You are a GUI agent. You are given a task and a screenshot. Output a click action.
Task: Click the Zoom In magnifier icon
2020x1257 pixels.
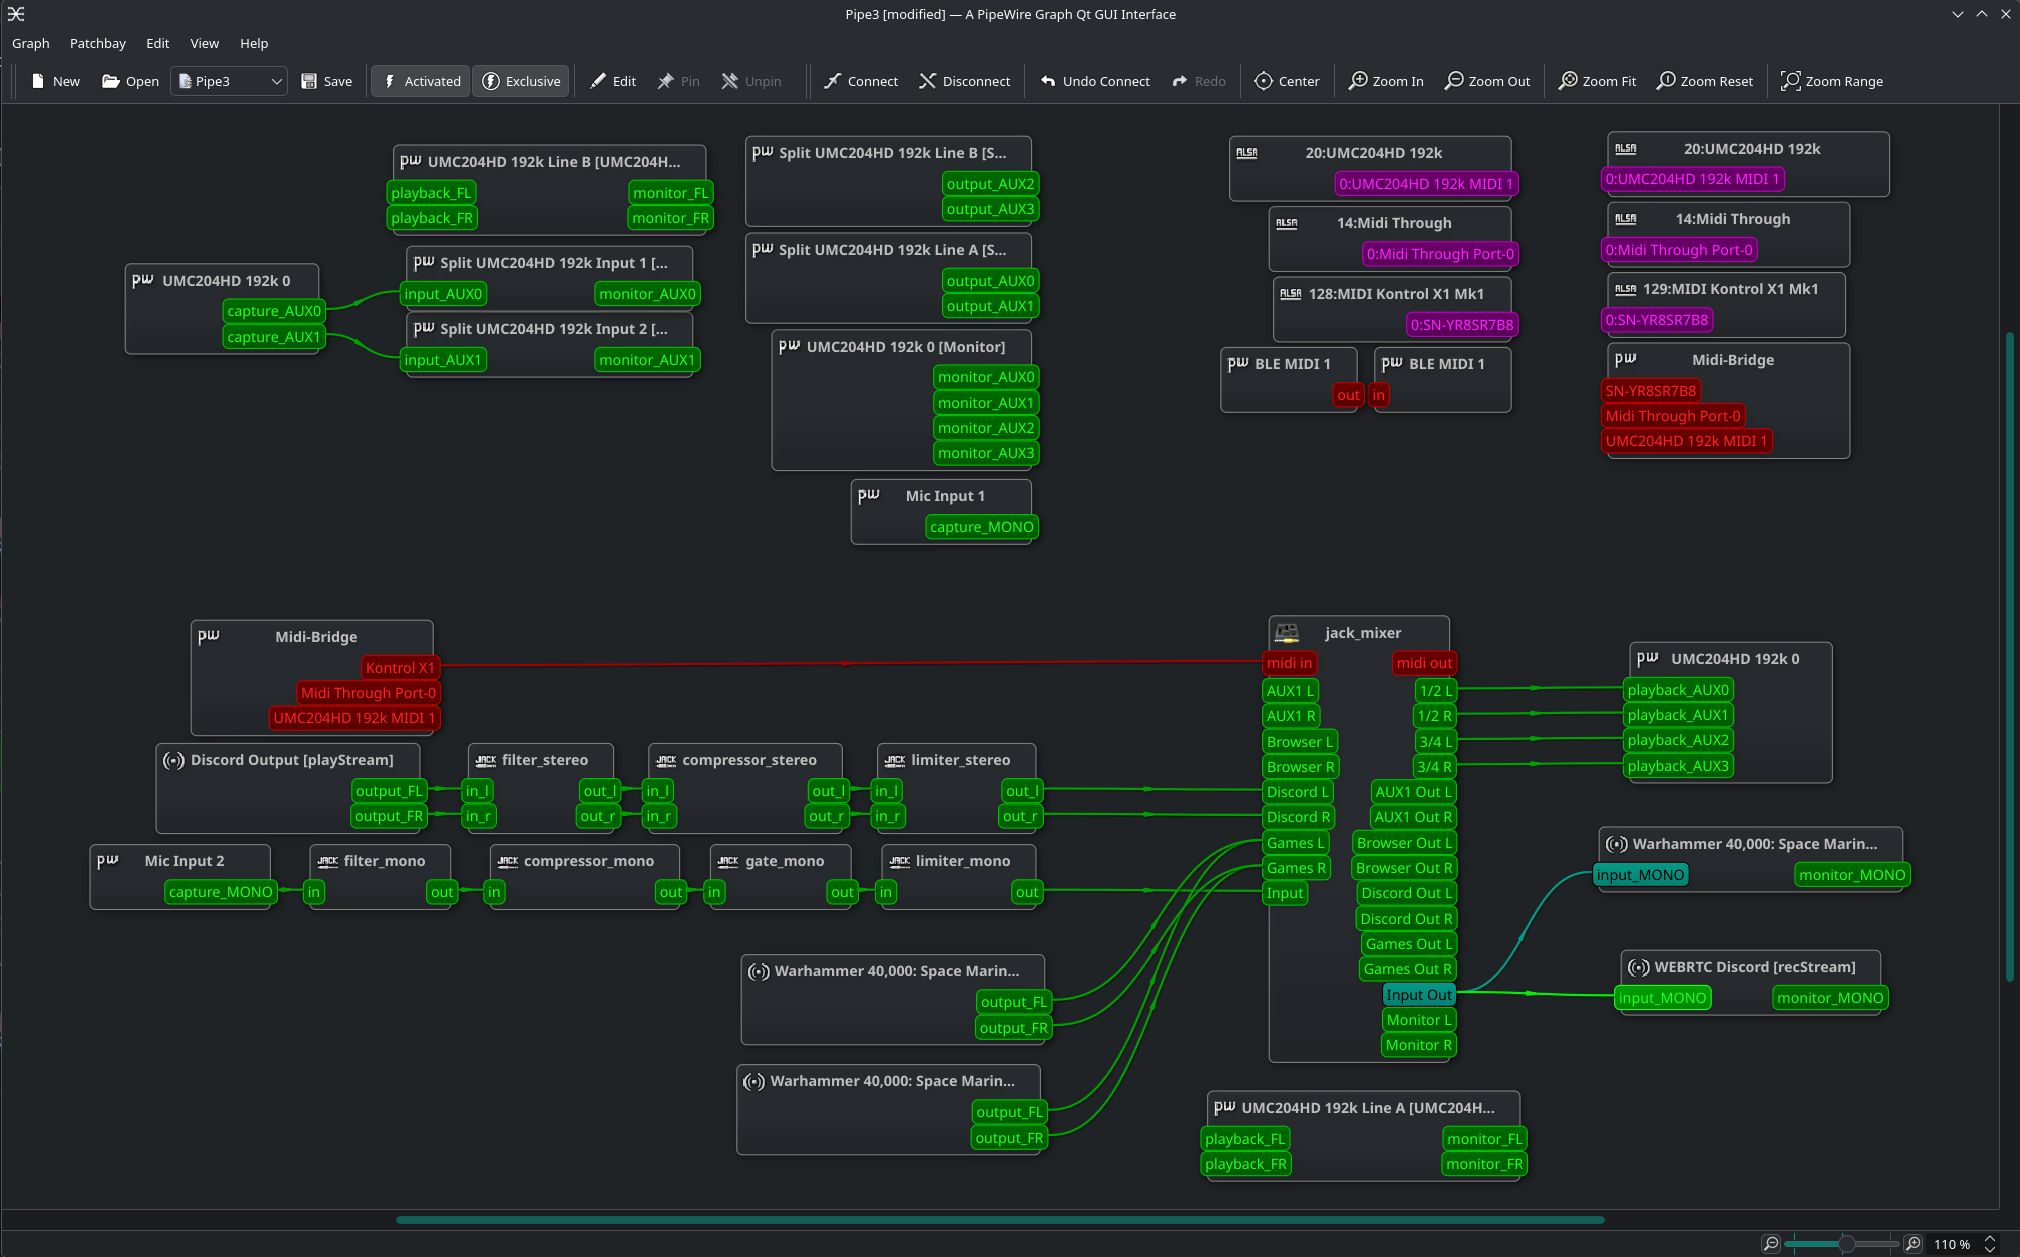pyautogui.click(x=1357, y=81)
